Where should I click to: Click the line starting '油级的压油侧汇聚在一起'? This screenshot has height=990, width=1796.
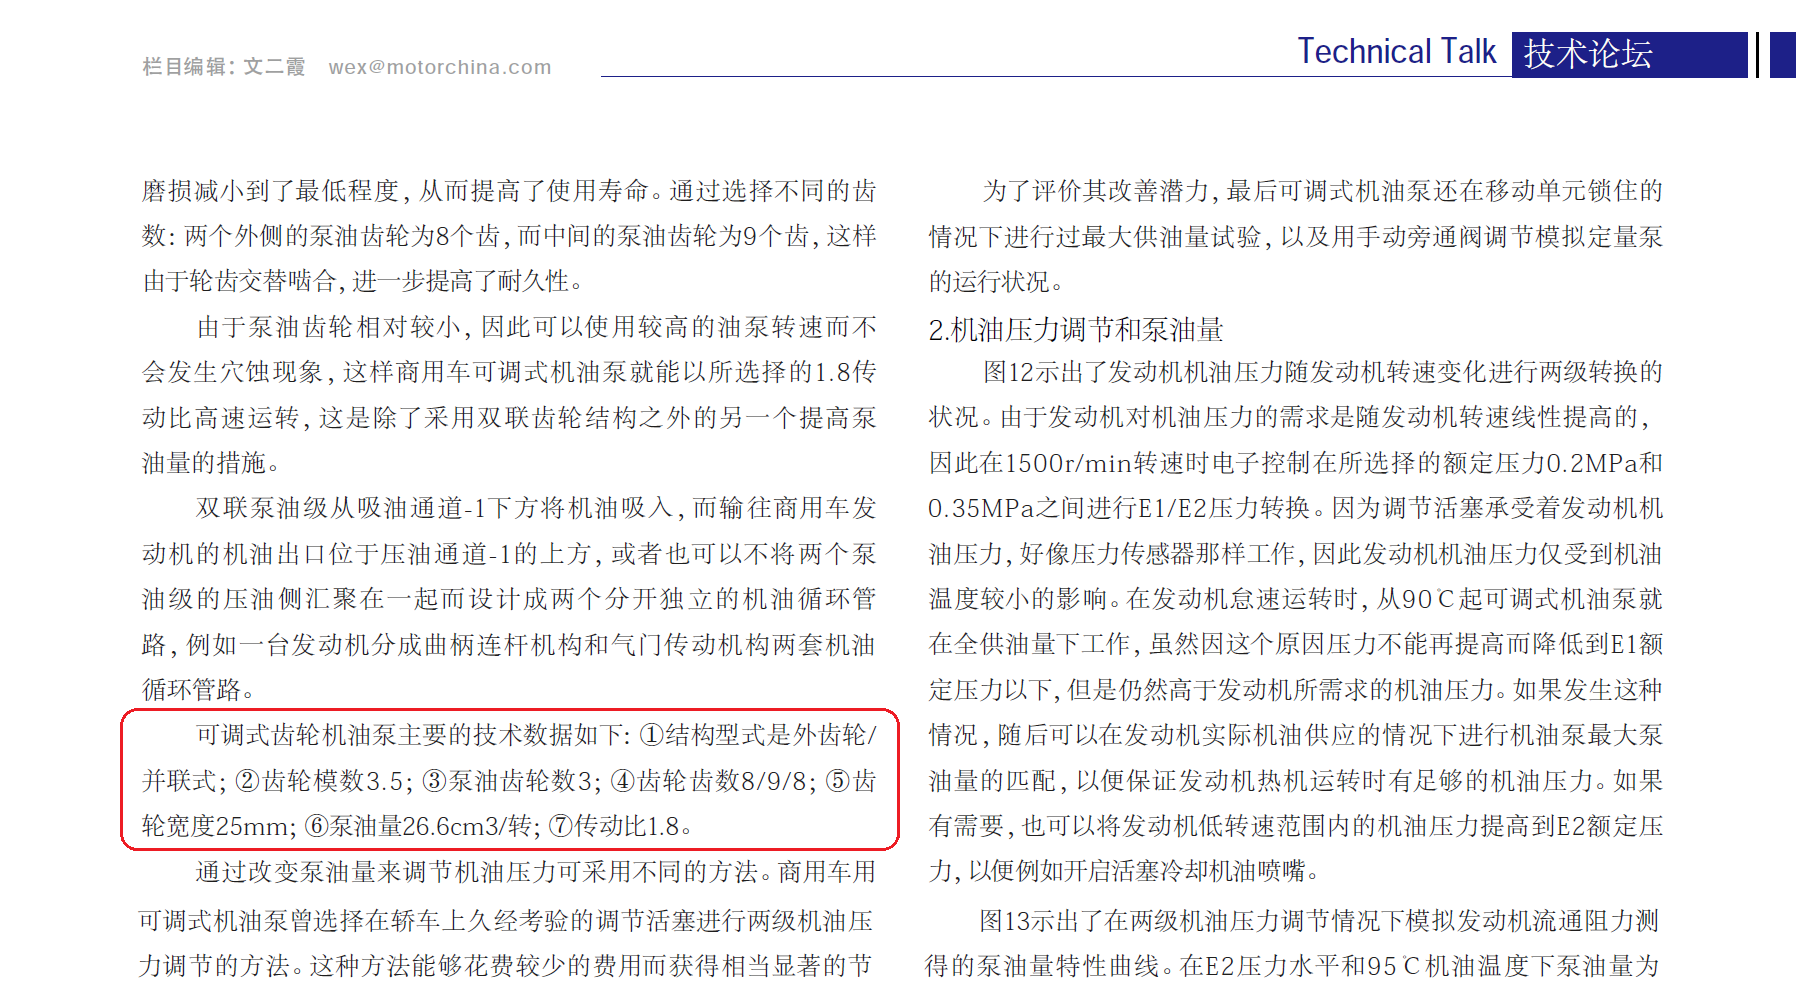tap(509, 598)
